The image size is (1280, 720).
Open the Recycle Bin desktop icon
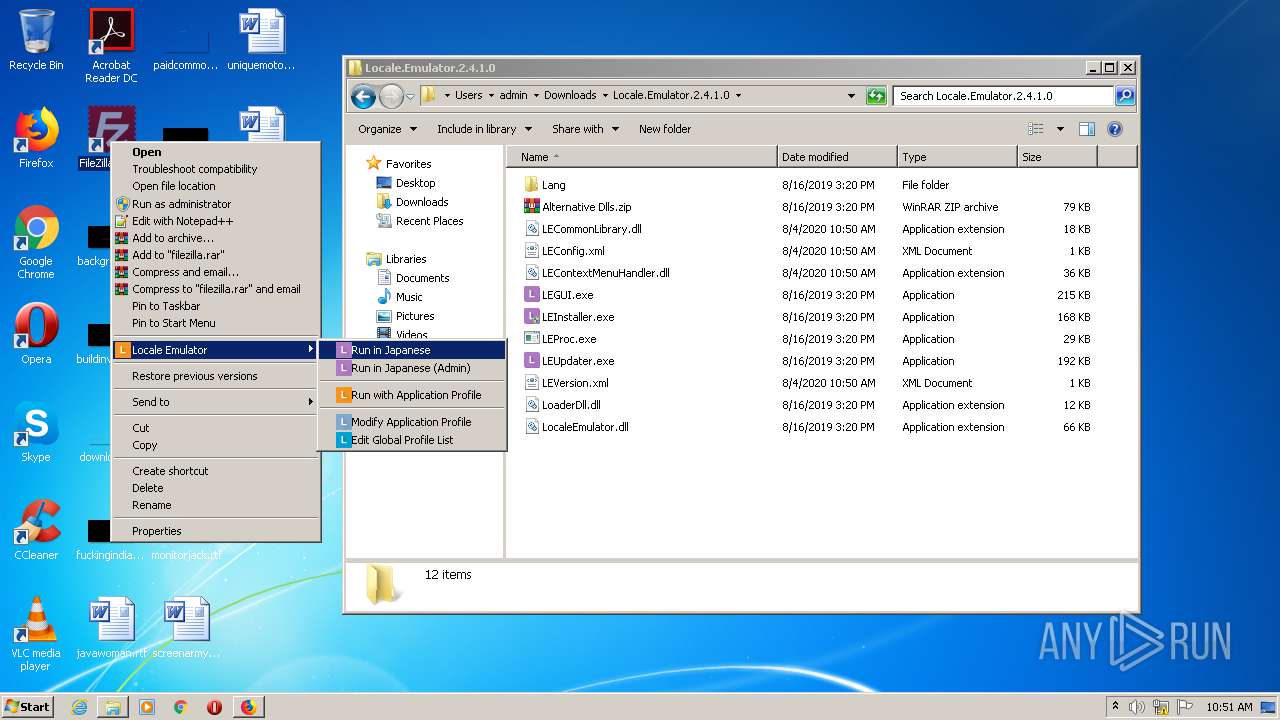pos(36,40)
